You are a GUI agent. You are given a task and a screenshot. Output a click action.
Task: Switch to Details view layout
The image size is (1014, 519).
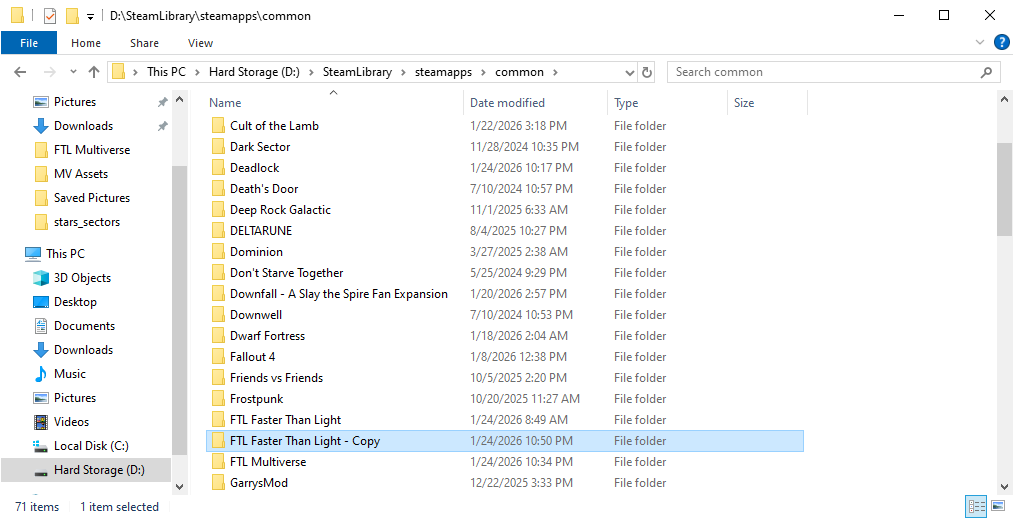[x=976, y=506]
